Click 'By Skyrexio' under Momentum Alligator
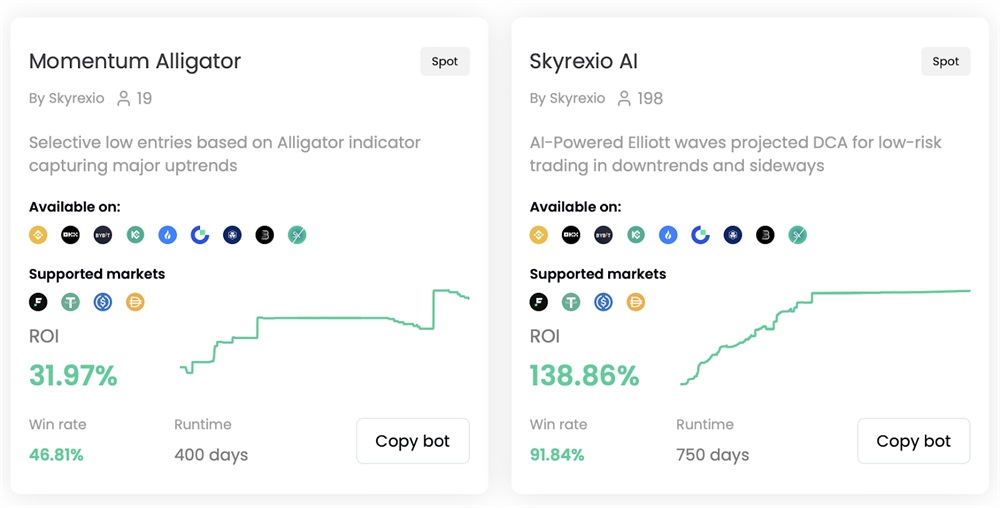This screenshot has width=1000, height=508. click(66, 99)
